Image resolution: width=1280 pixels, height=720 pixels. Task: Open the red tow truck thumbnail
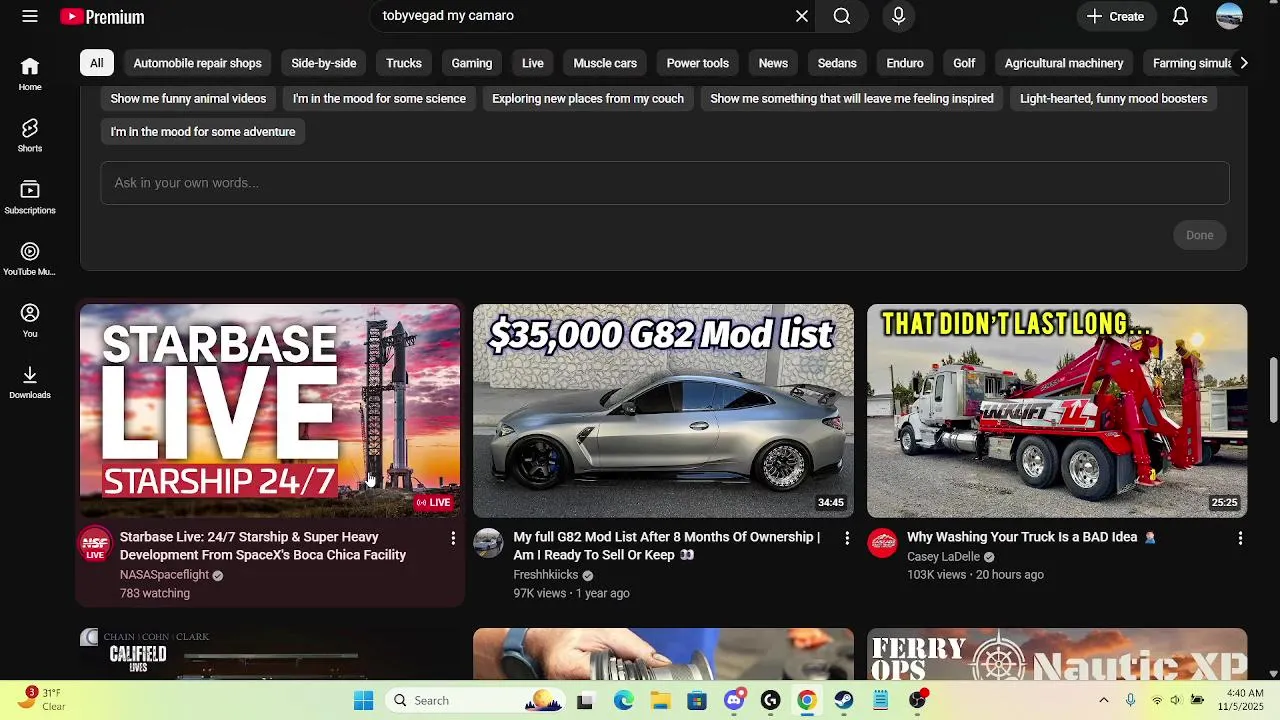click(1057, 411)
